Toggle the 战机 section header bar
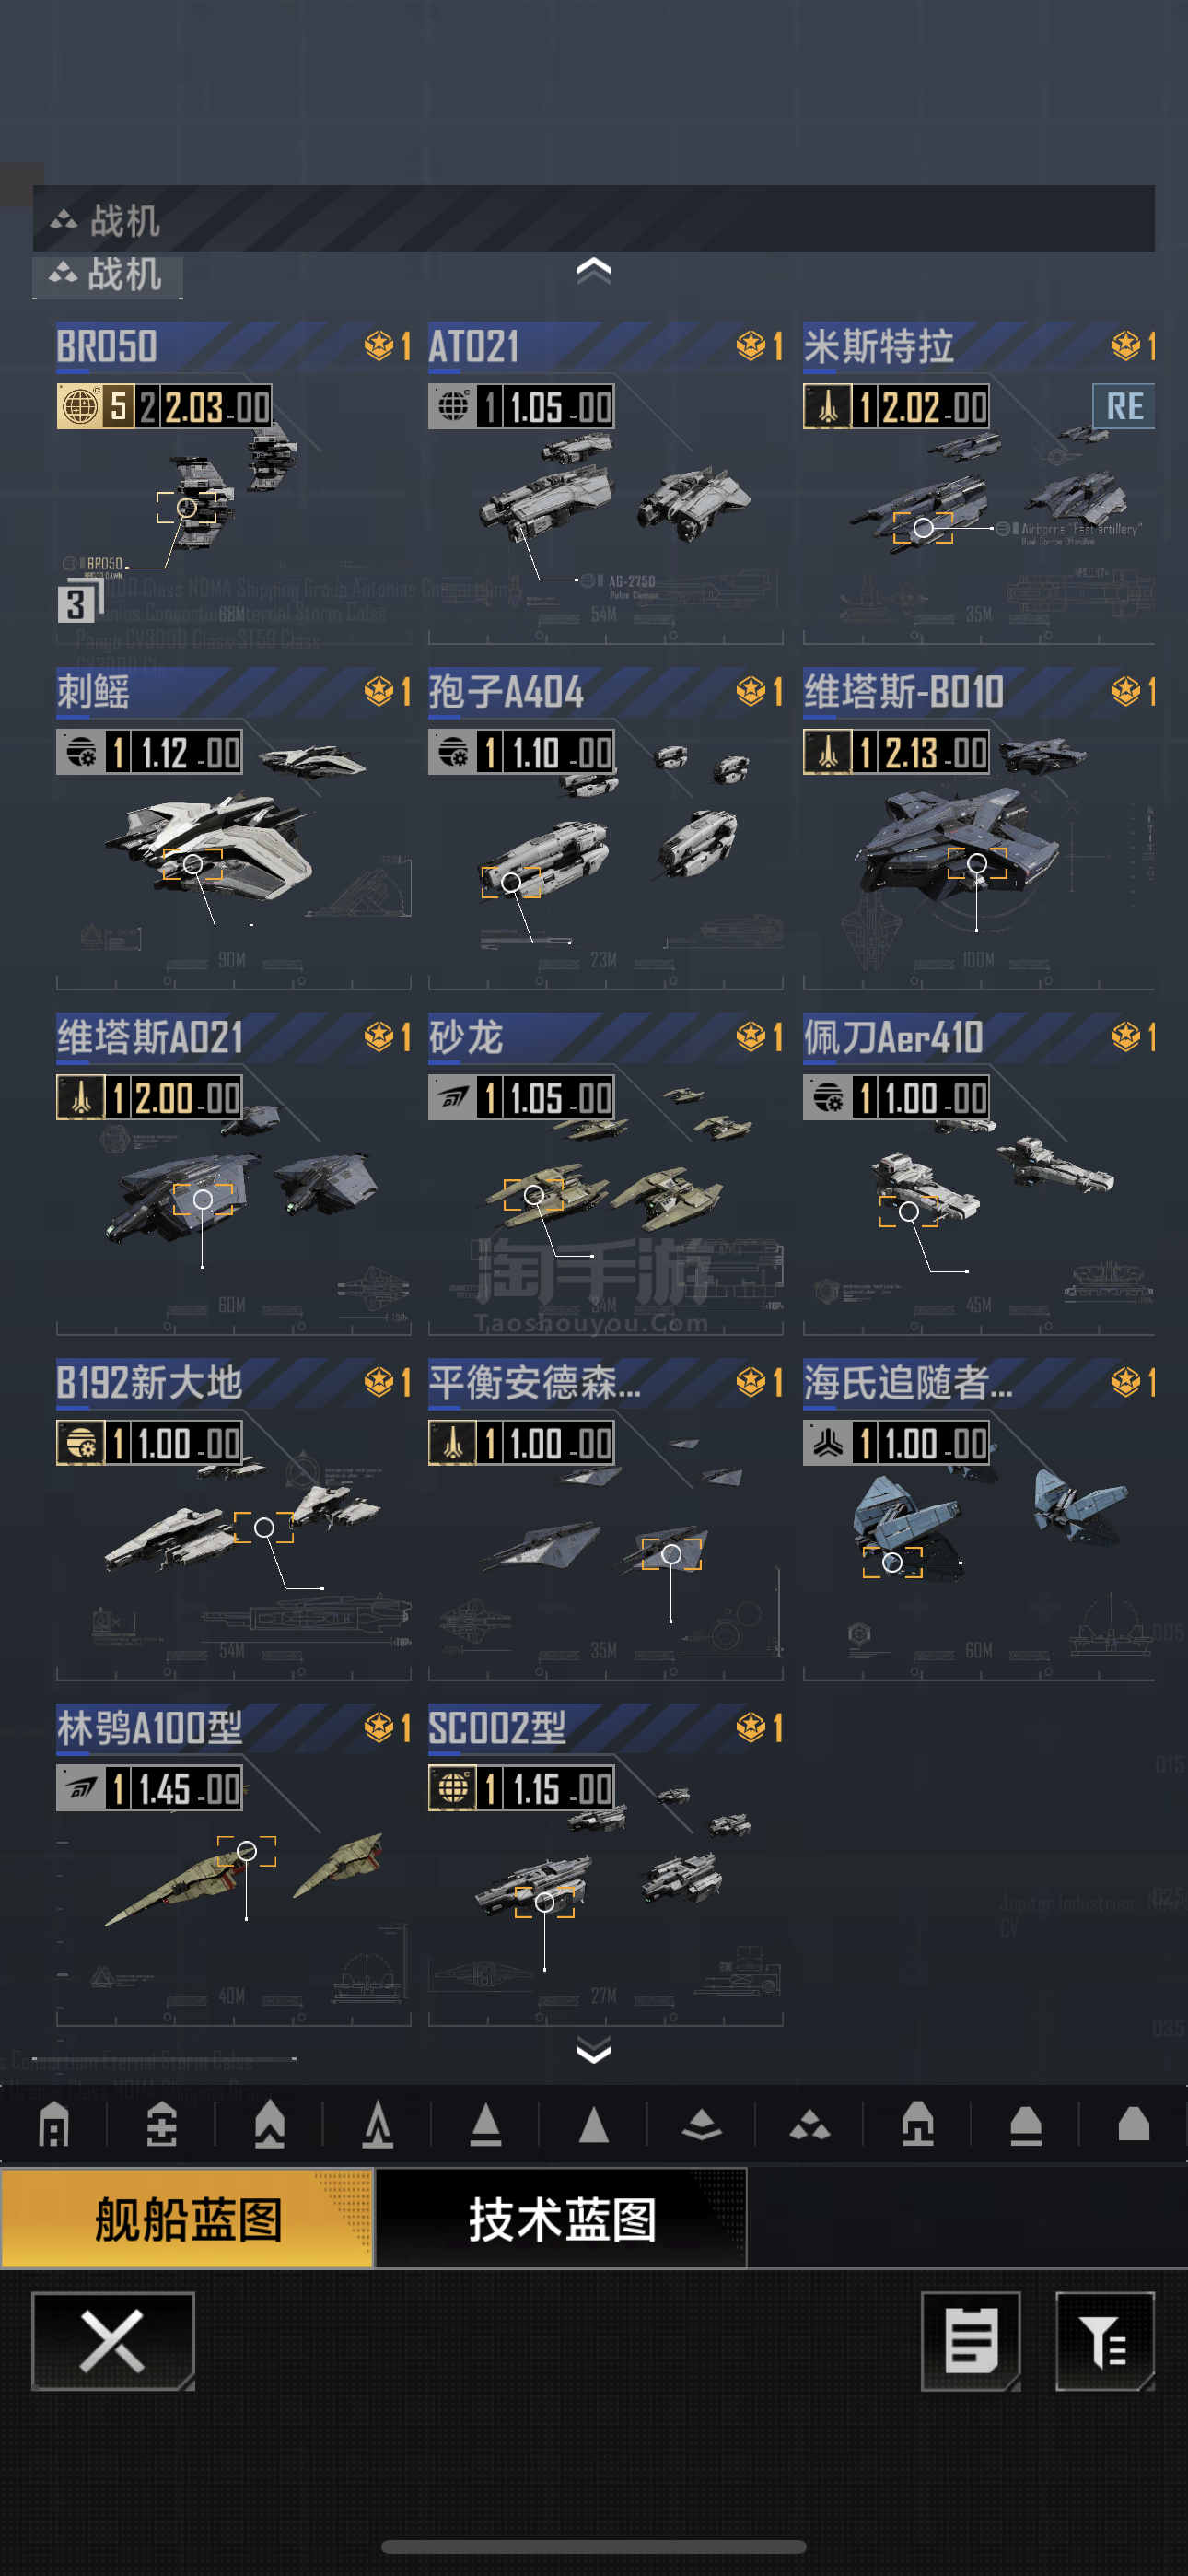Viewport: 1188px width, 2576px height. [594, 219]
